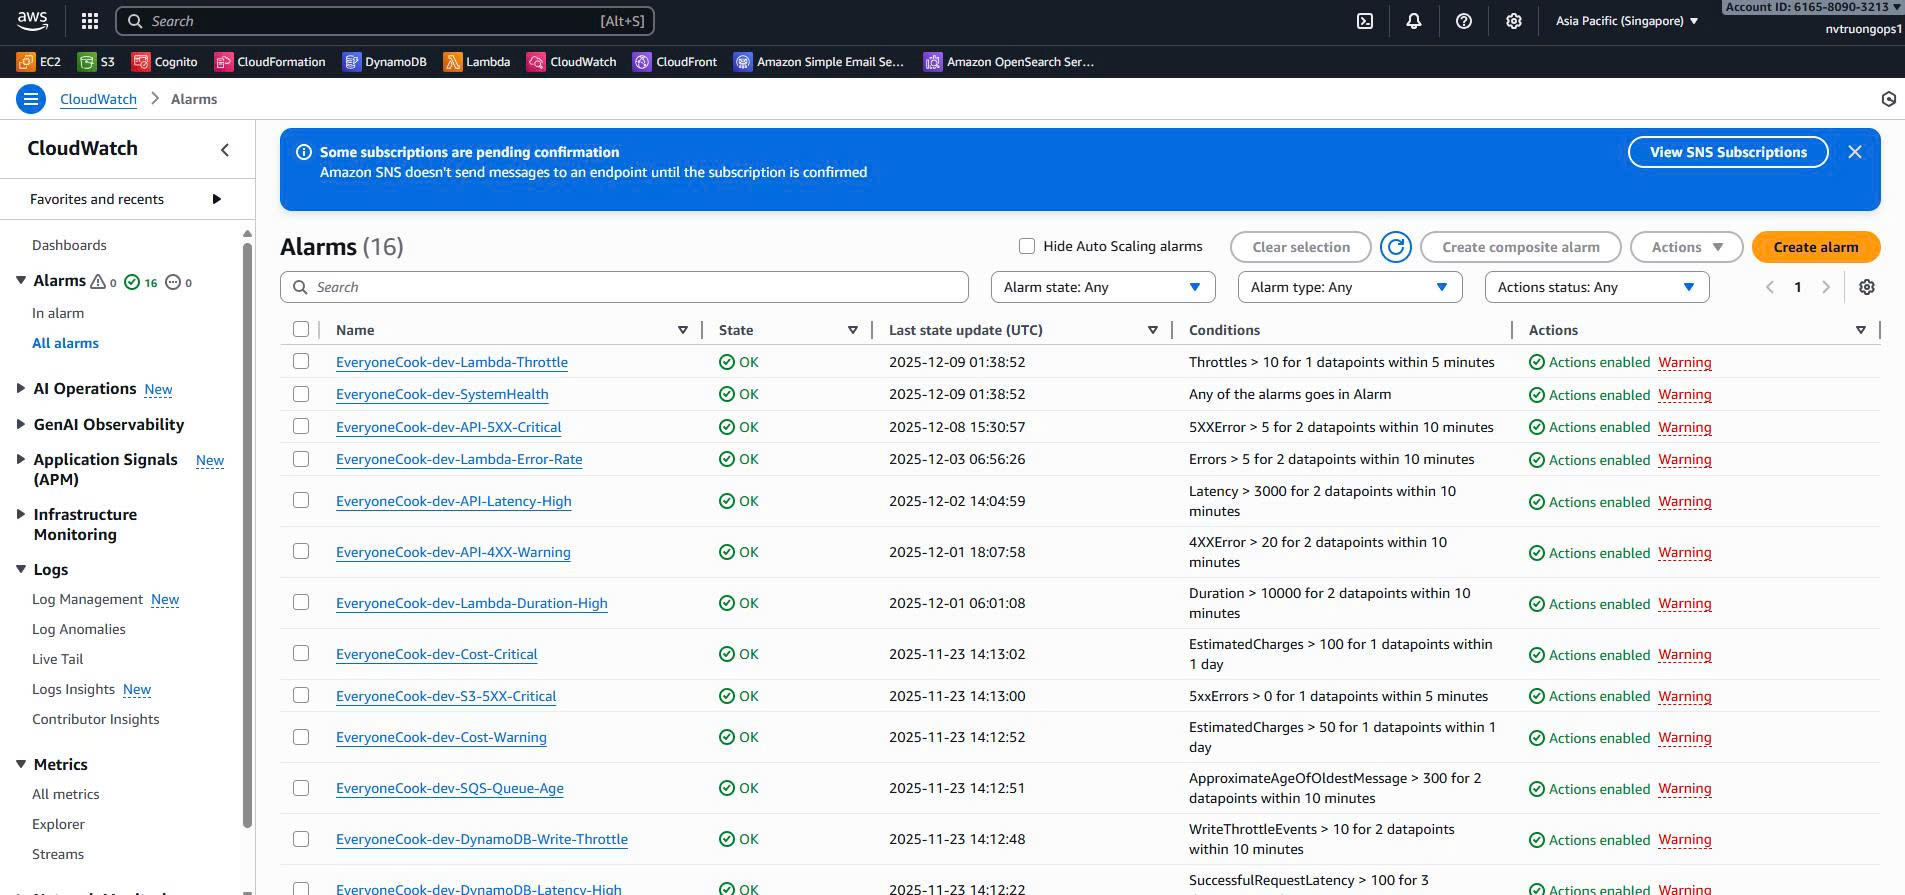Focus the alarms search field
Viewport: 1905px width, 895px height.
click(x=624, y=287)
